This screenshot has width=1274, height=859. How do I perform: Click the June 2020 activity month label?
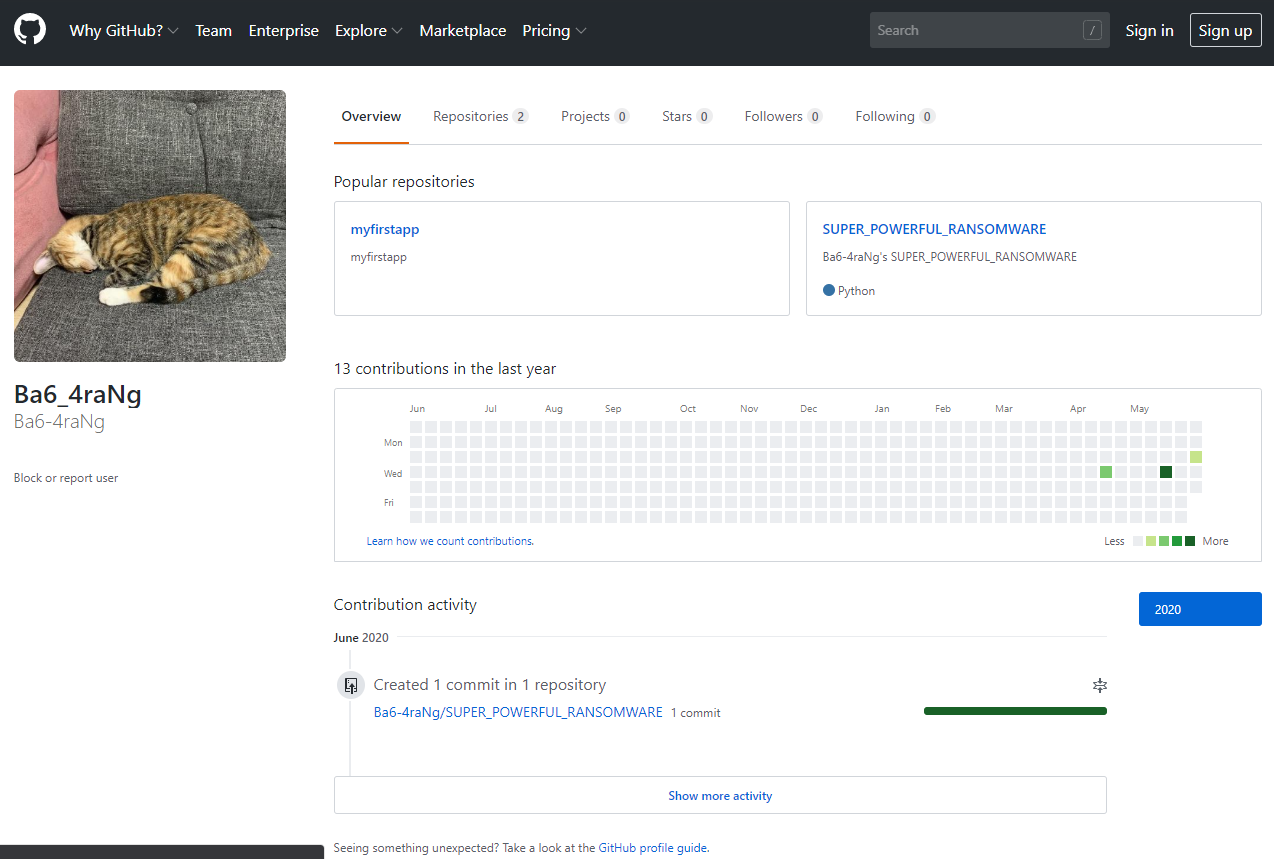tap(361, 637)
